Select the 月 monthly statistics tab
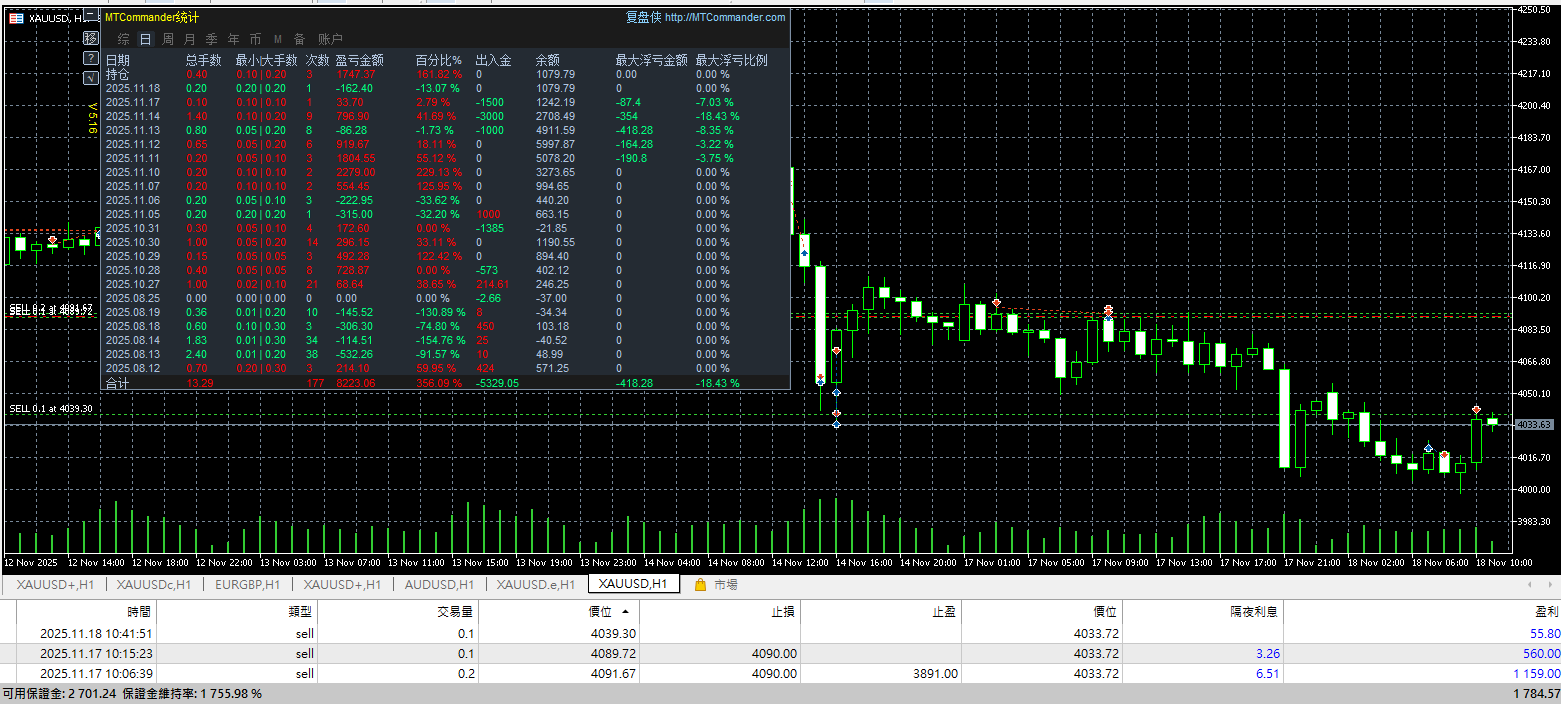Image resolution: width=1561 pixels, height=708 pixels. pos(189,39)
